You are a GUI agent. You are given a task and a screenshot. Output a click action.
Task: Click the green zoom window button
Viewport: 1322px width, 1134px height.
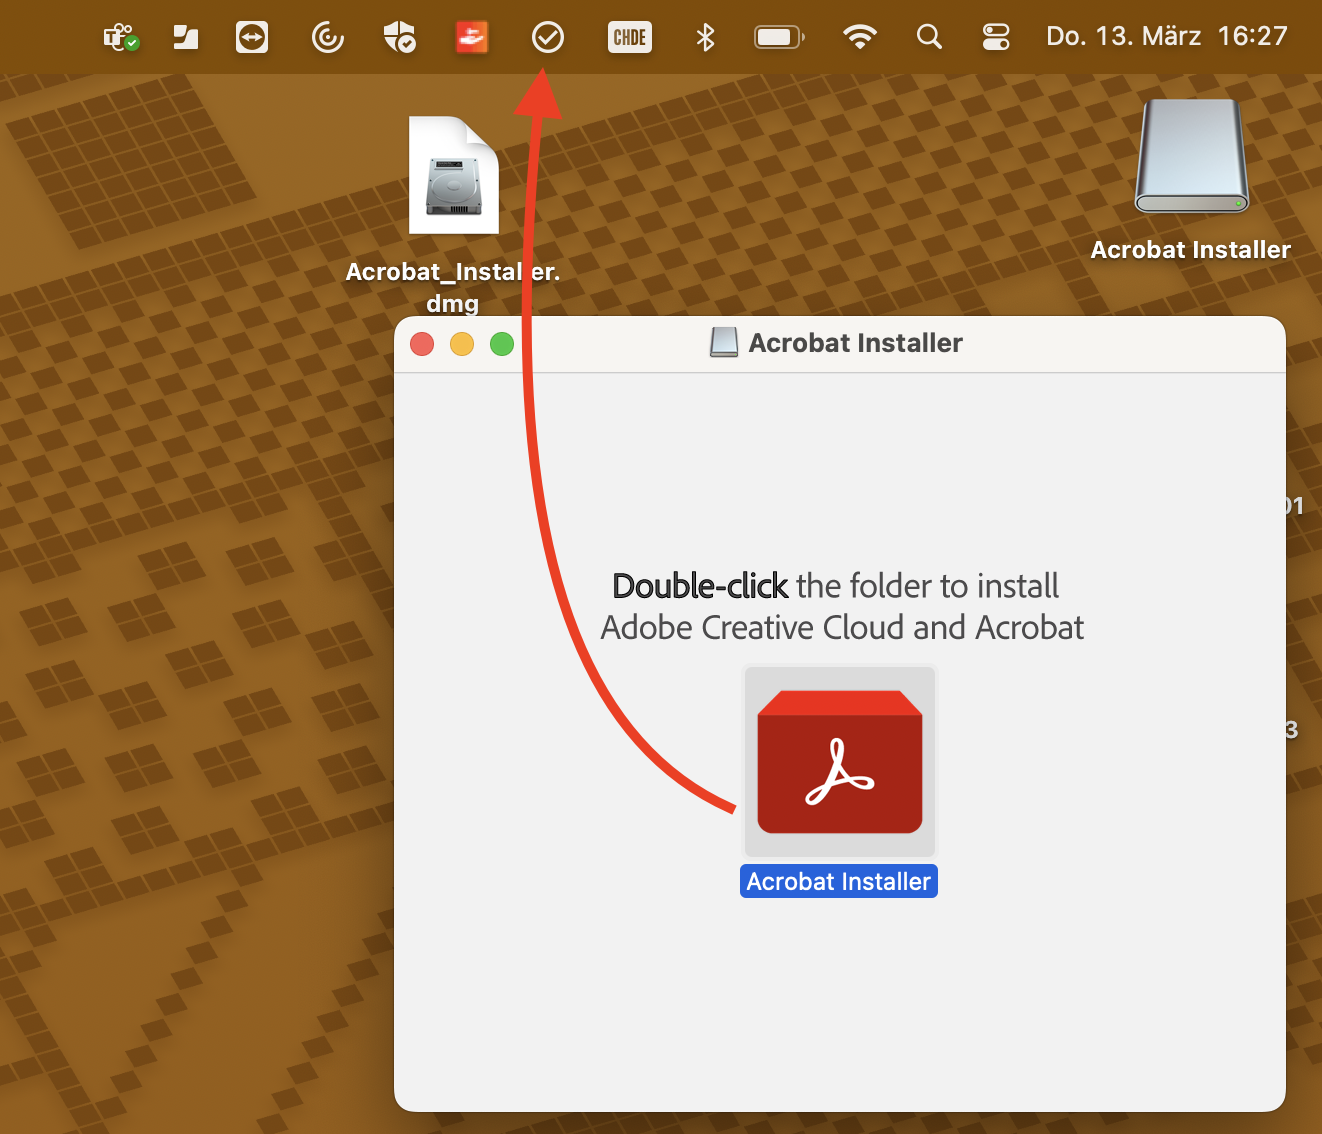click(x=502, y=344)
